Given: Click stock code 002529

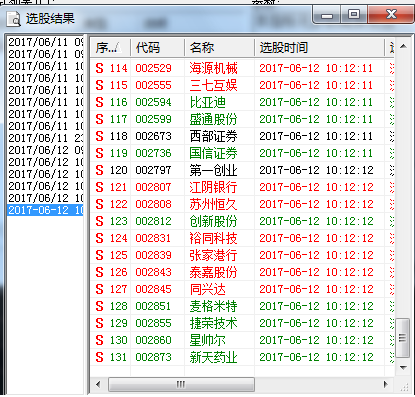Looking at the screenshot, I should pos(153,68).
